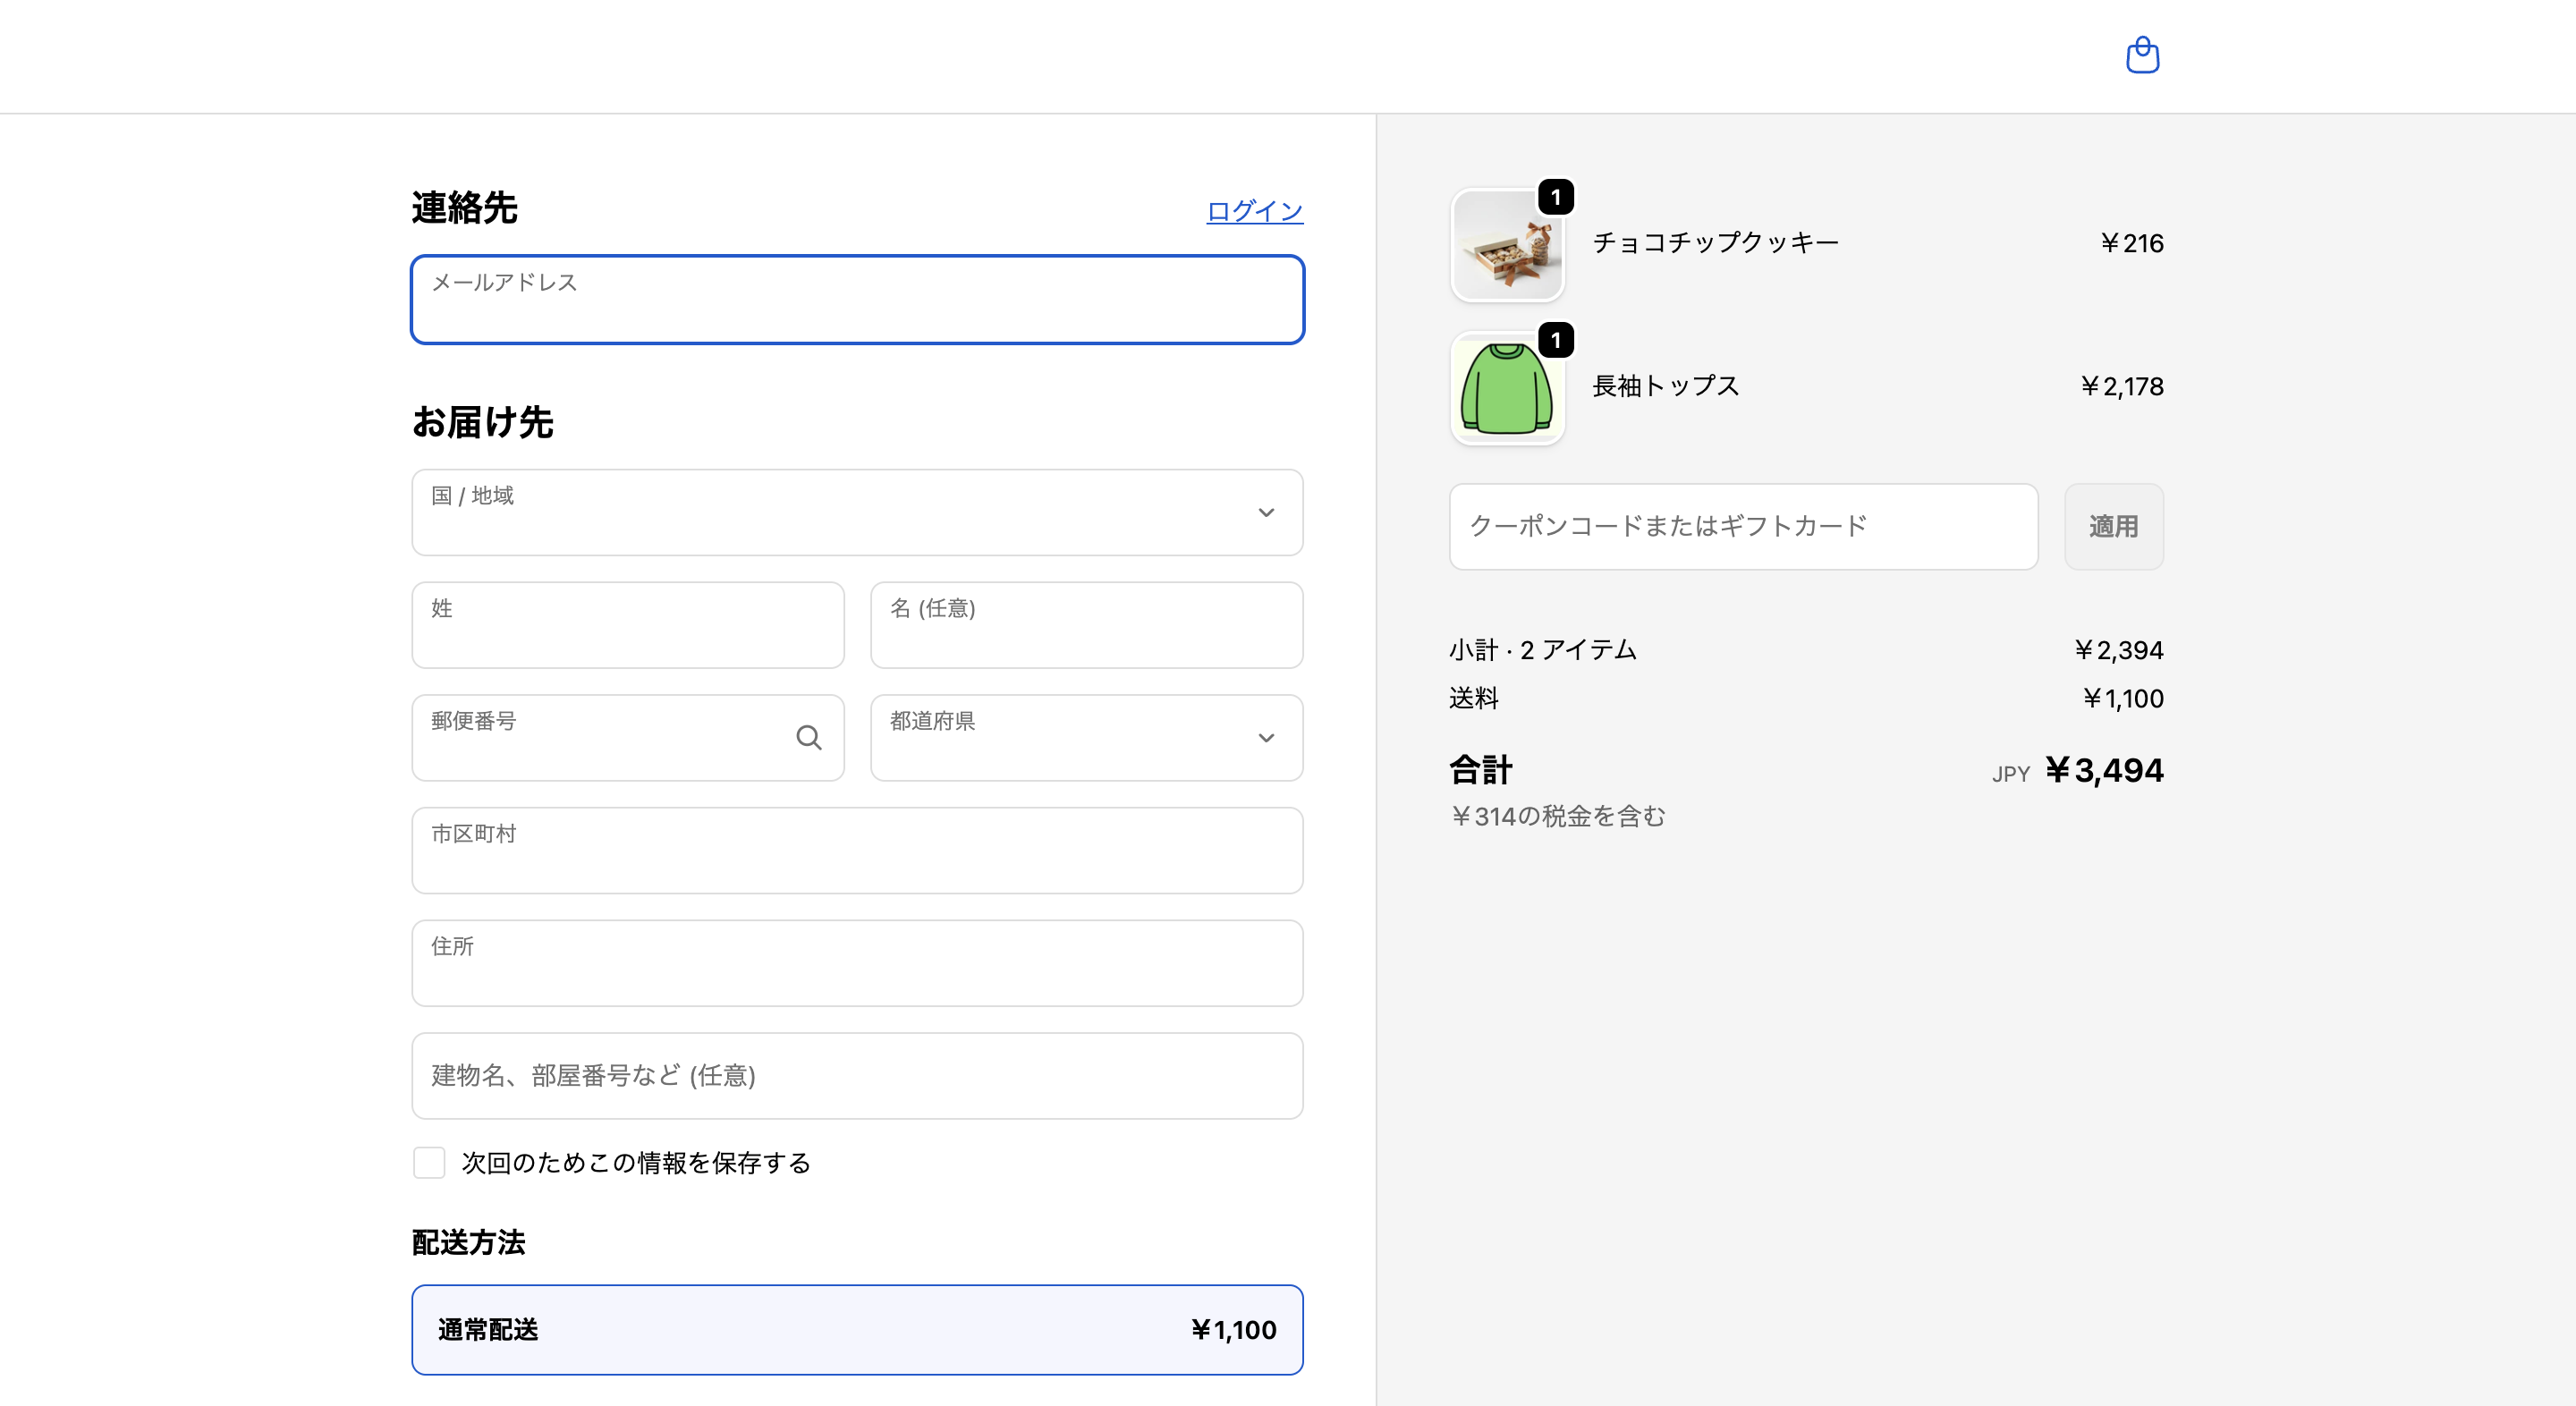
Task: Open the 都道府県 prefecture dropdown
Action: [x=1087, y=738]
